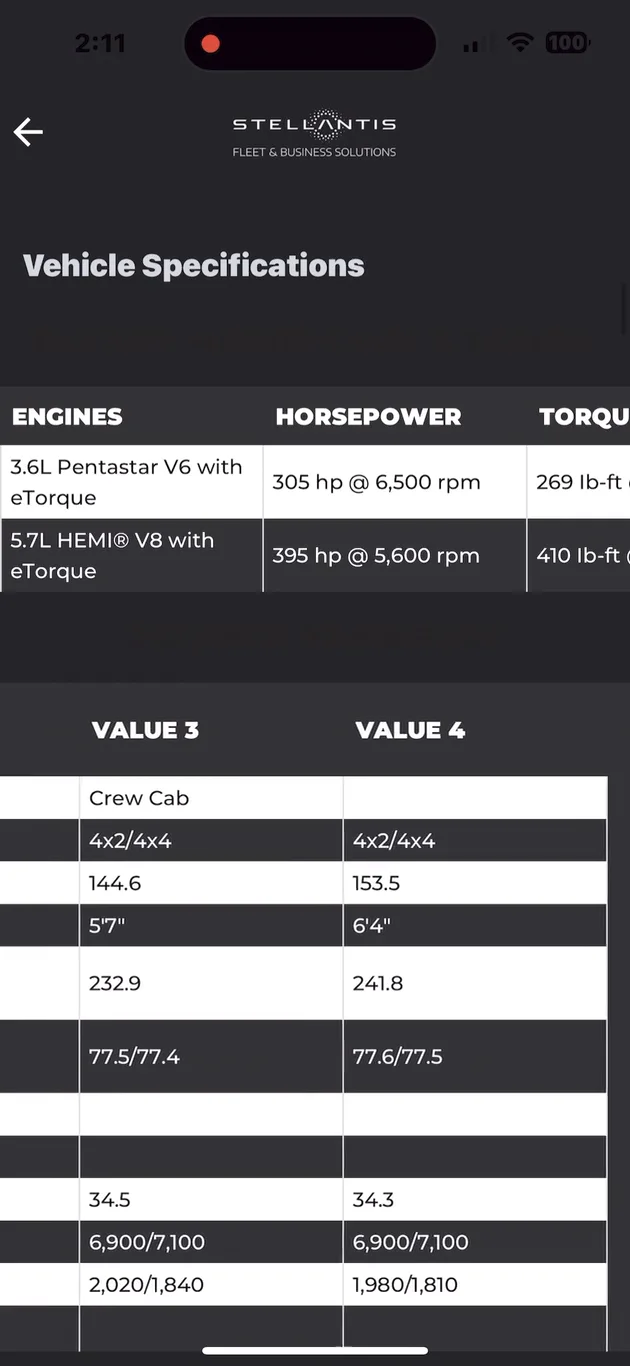Tap the Crew Cab table cell
This screenshot has height=1366, width=630.
pyautogui.click(x=139, y=798)
